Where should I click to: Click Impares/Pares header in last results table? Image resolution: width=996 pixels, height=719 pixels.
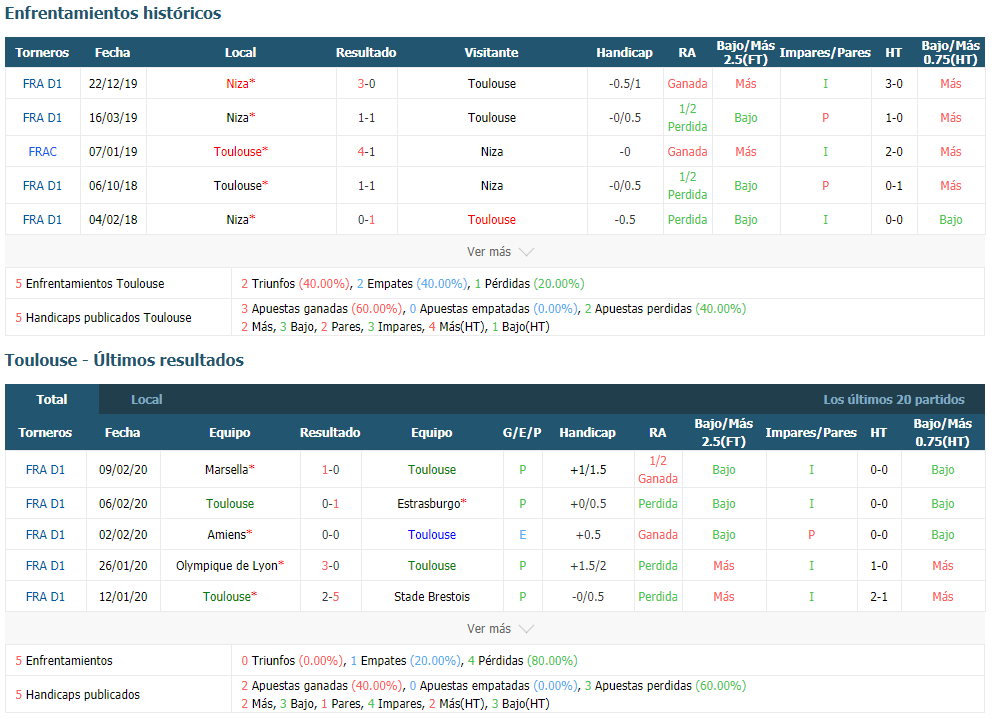pos(811,433)
